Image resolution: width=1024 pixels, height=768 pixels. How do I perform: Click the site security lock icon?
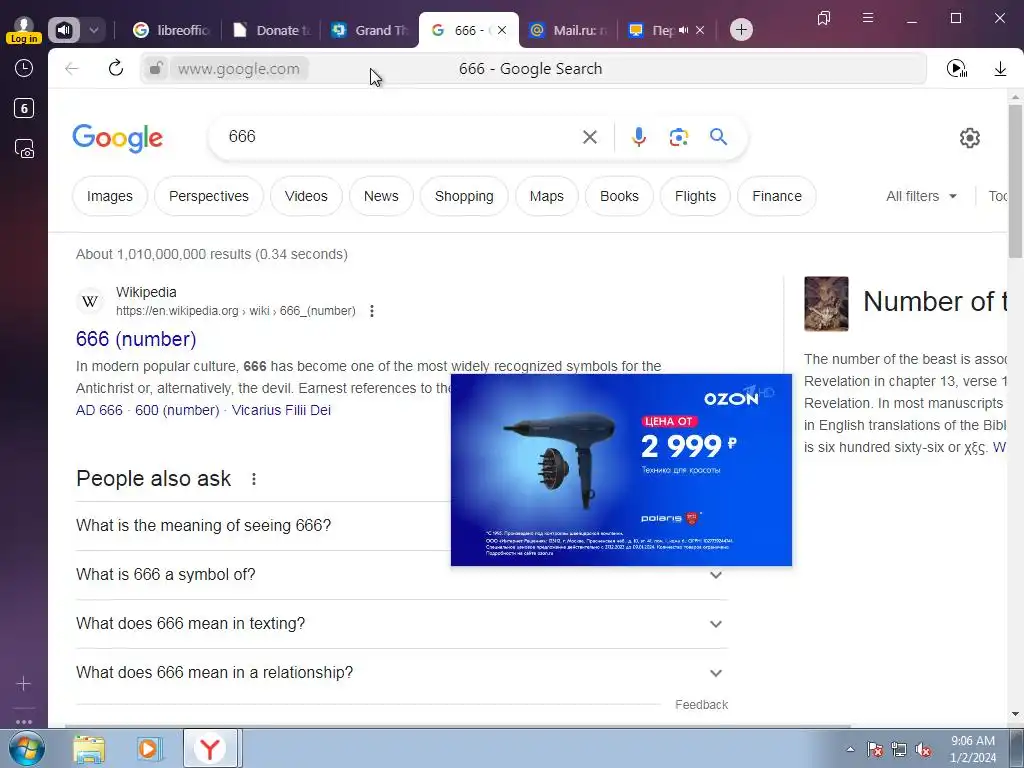pyautogui.click(x=155, y=68)
